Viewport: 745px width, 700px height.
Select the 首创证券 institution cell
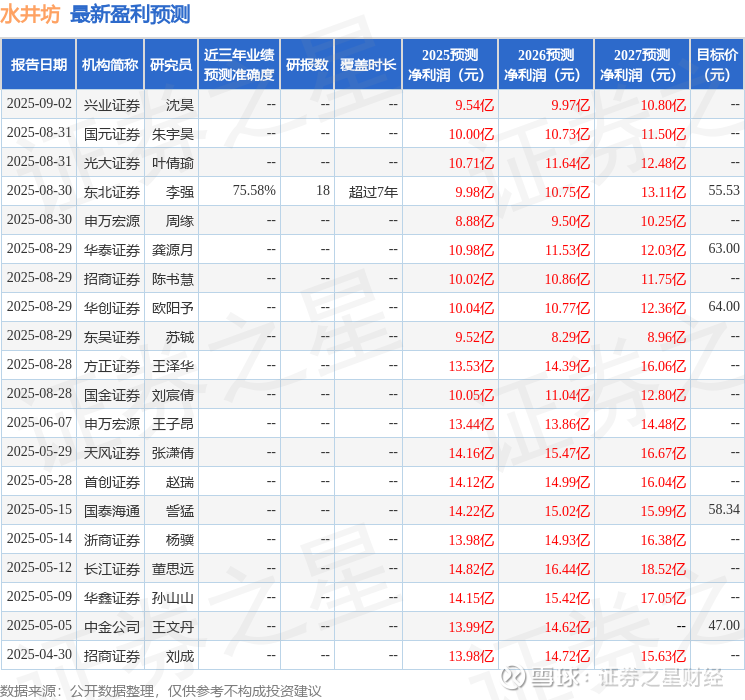[x=112, y=482]
